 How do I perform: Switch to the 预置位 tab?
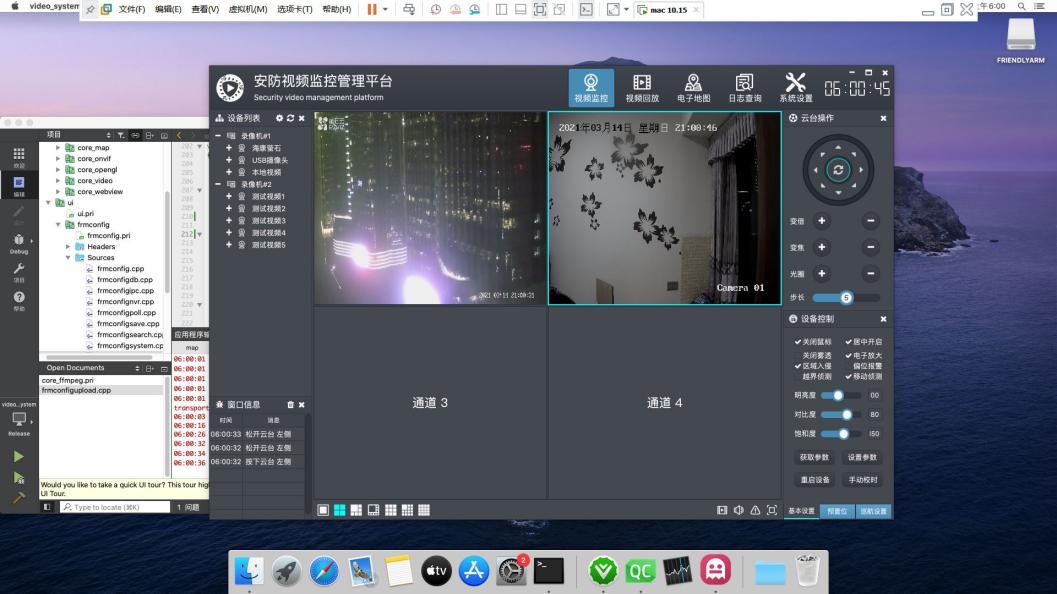pos(836,511)
